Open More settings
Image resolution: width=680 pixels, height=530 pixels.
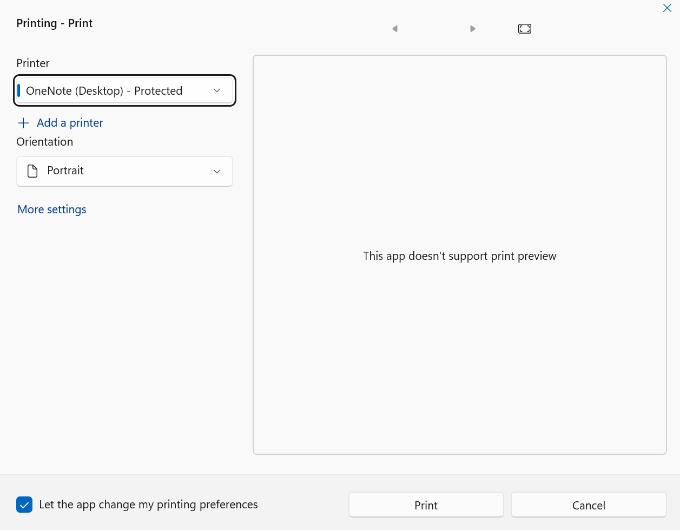pyautogui.click(x=52, y=209)
